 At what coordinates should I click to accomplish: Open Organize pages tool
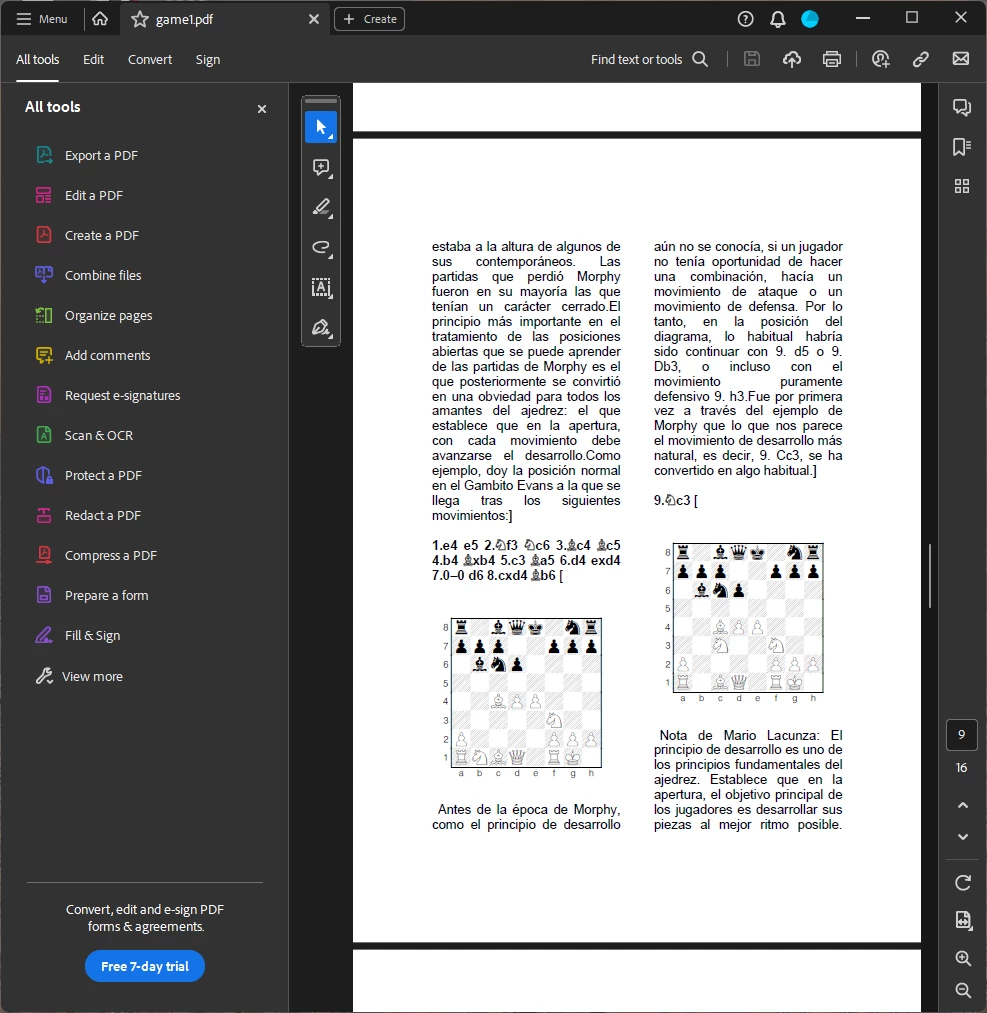pos(94,316)
